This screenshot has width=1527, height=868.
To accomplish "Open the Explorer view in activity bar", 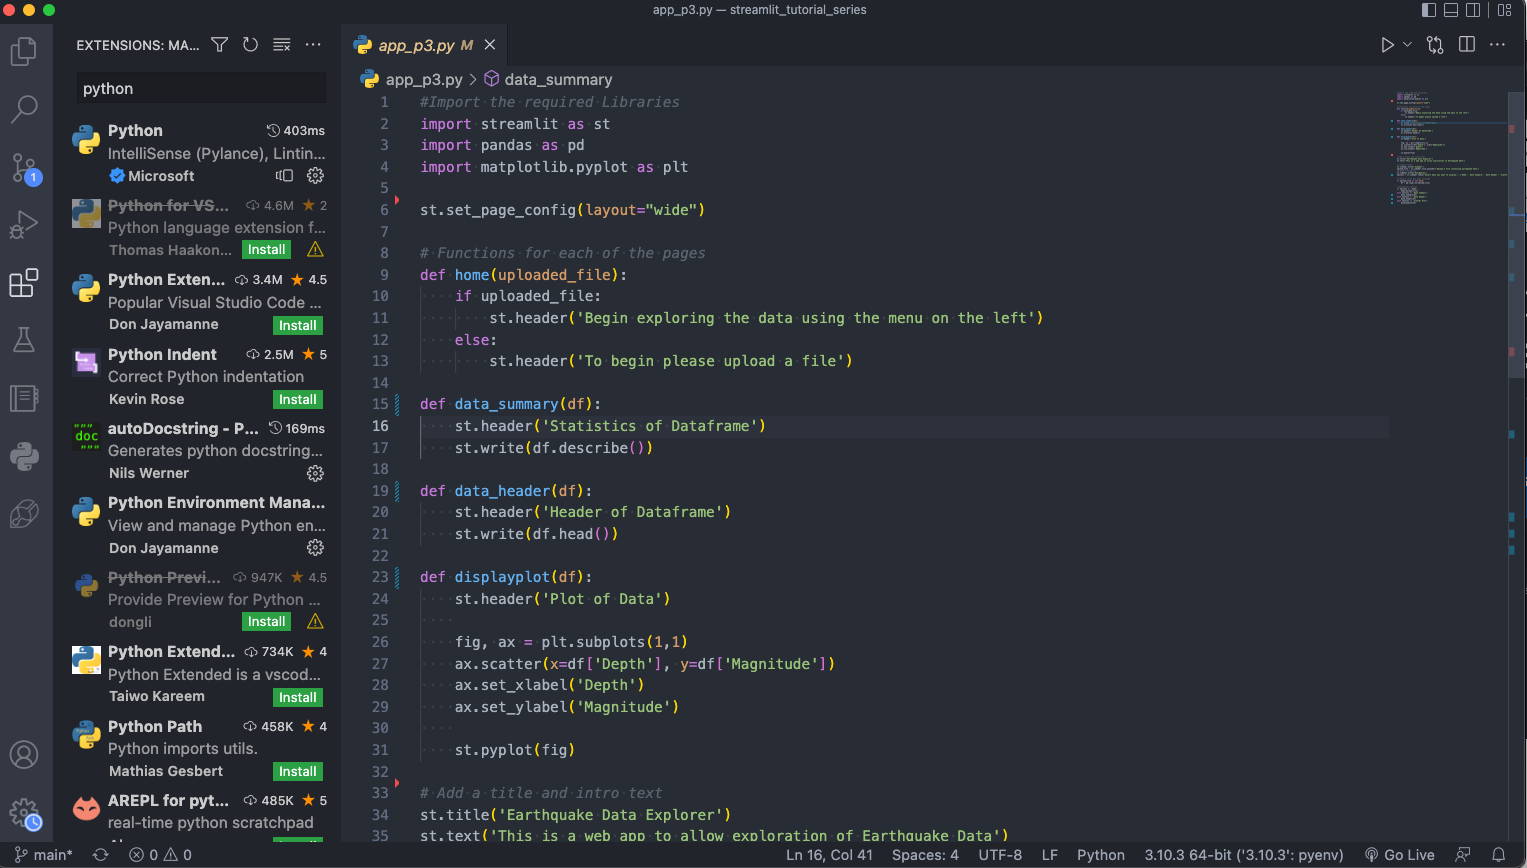I will (x=24, y=51).
